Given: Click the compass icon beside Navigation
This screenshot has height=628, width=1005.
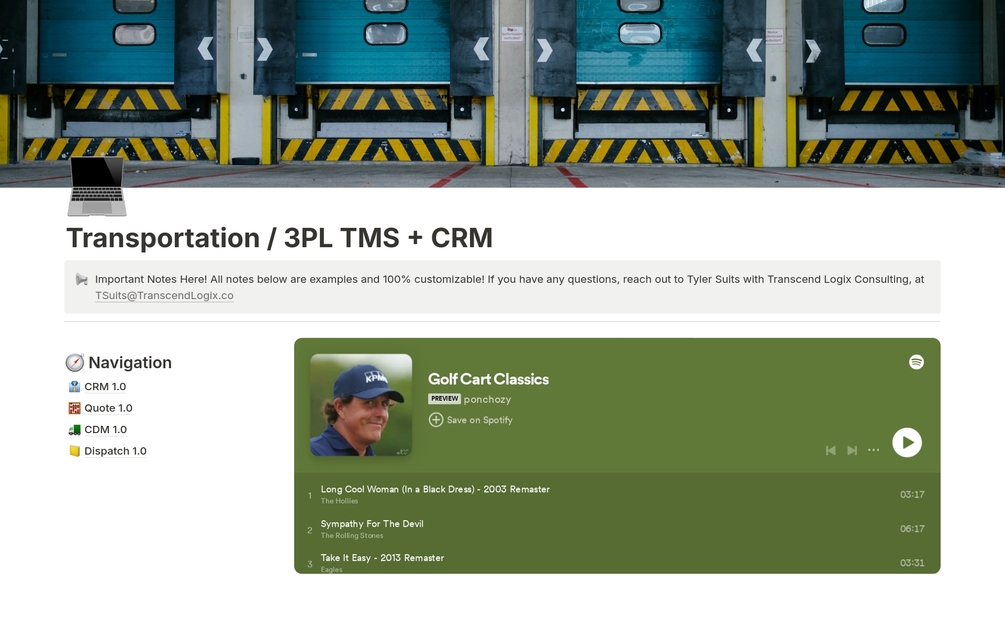Looking at the screenshot, I should pyautogui.click(x=75, y=363).
